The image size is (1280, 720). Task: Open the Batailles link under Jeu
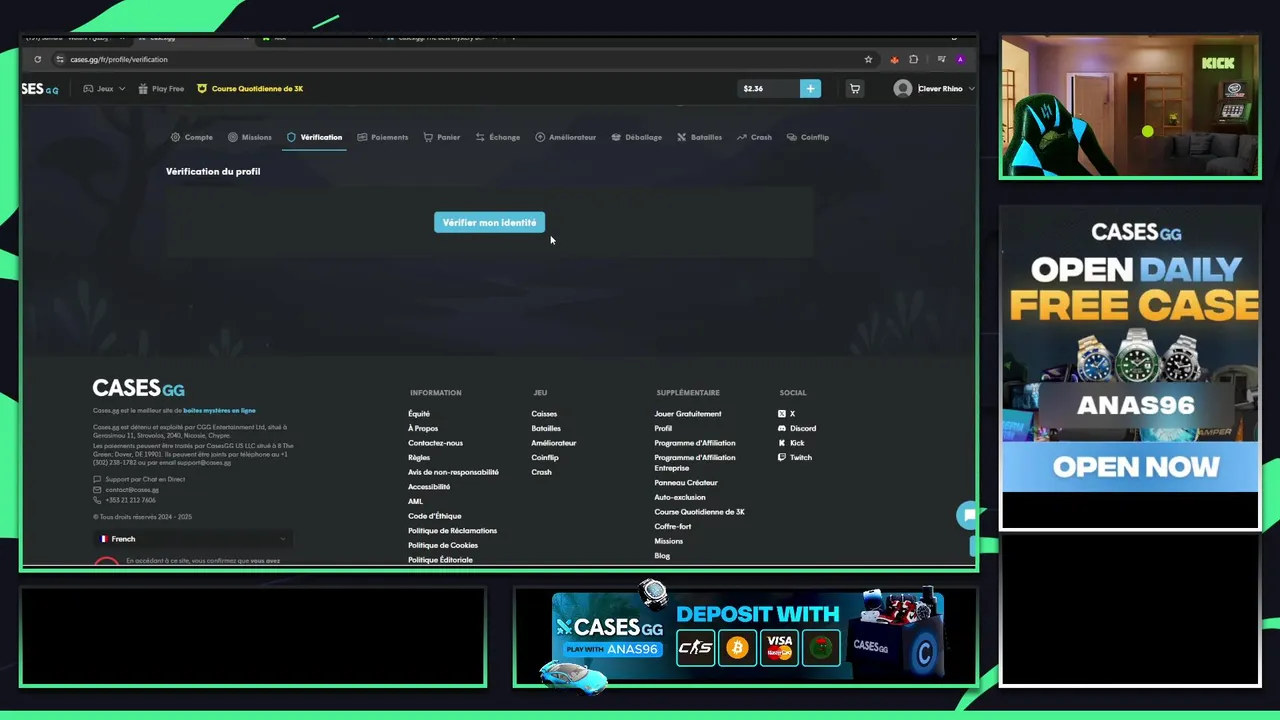point(546,428)
